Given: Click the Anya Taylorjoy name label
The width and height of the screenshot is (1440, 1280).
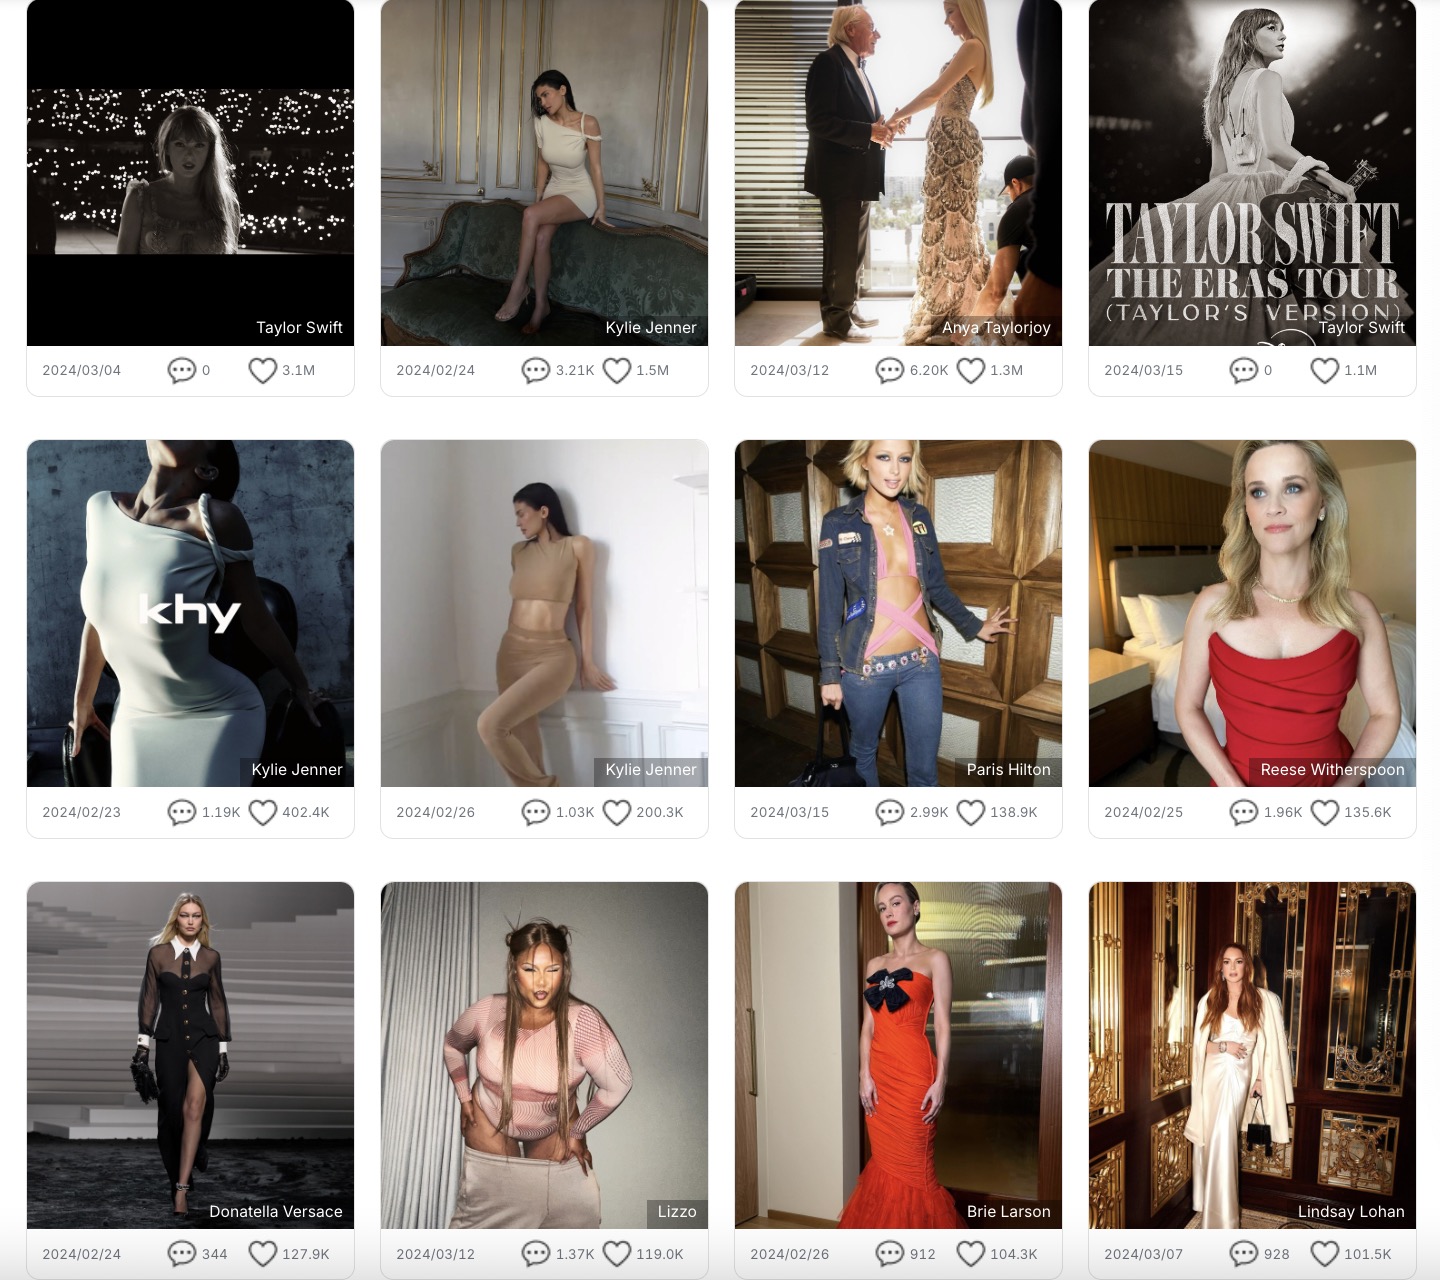Looking at the screenshot, I should [996, 328].
